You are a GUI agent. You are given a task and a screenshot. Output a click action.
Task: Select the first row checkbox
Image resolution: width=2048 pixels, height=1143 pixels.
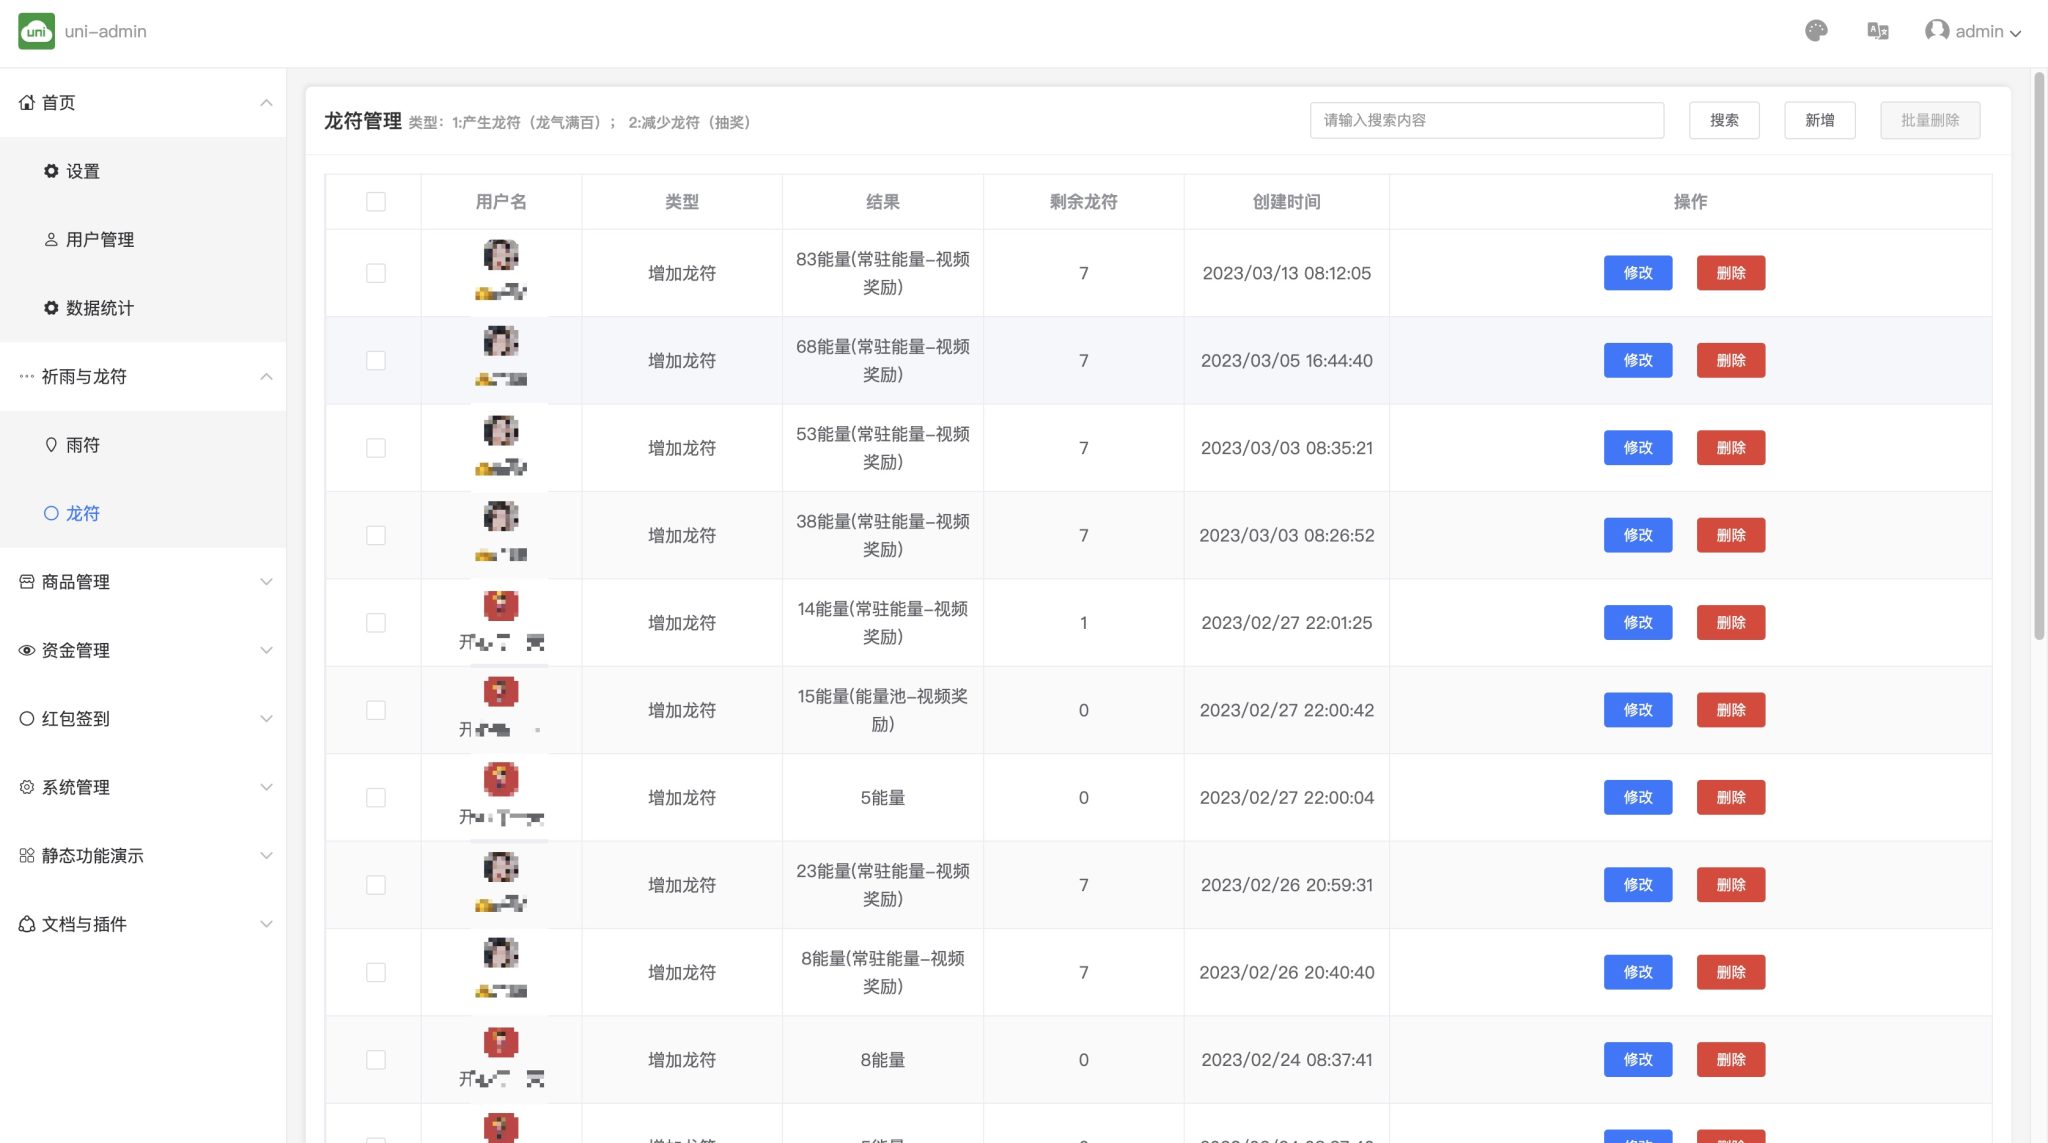[376, 273]
